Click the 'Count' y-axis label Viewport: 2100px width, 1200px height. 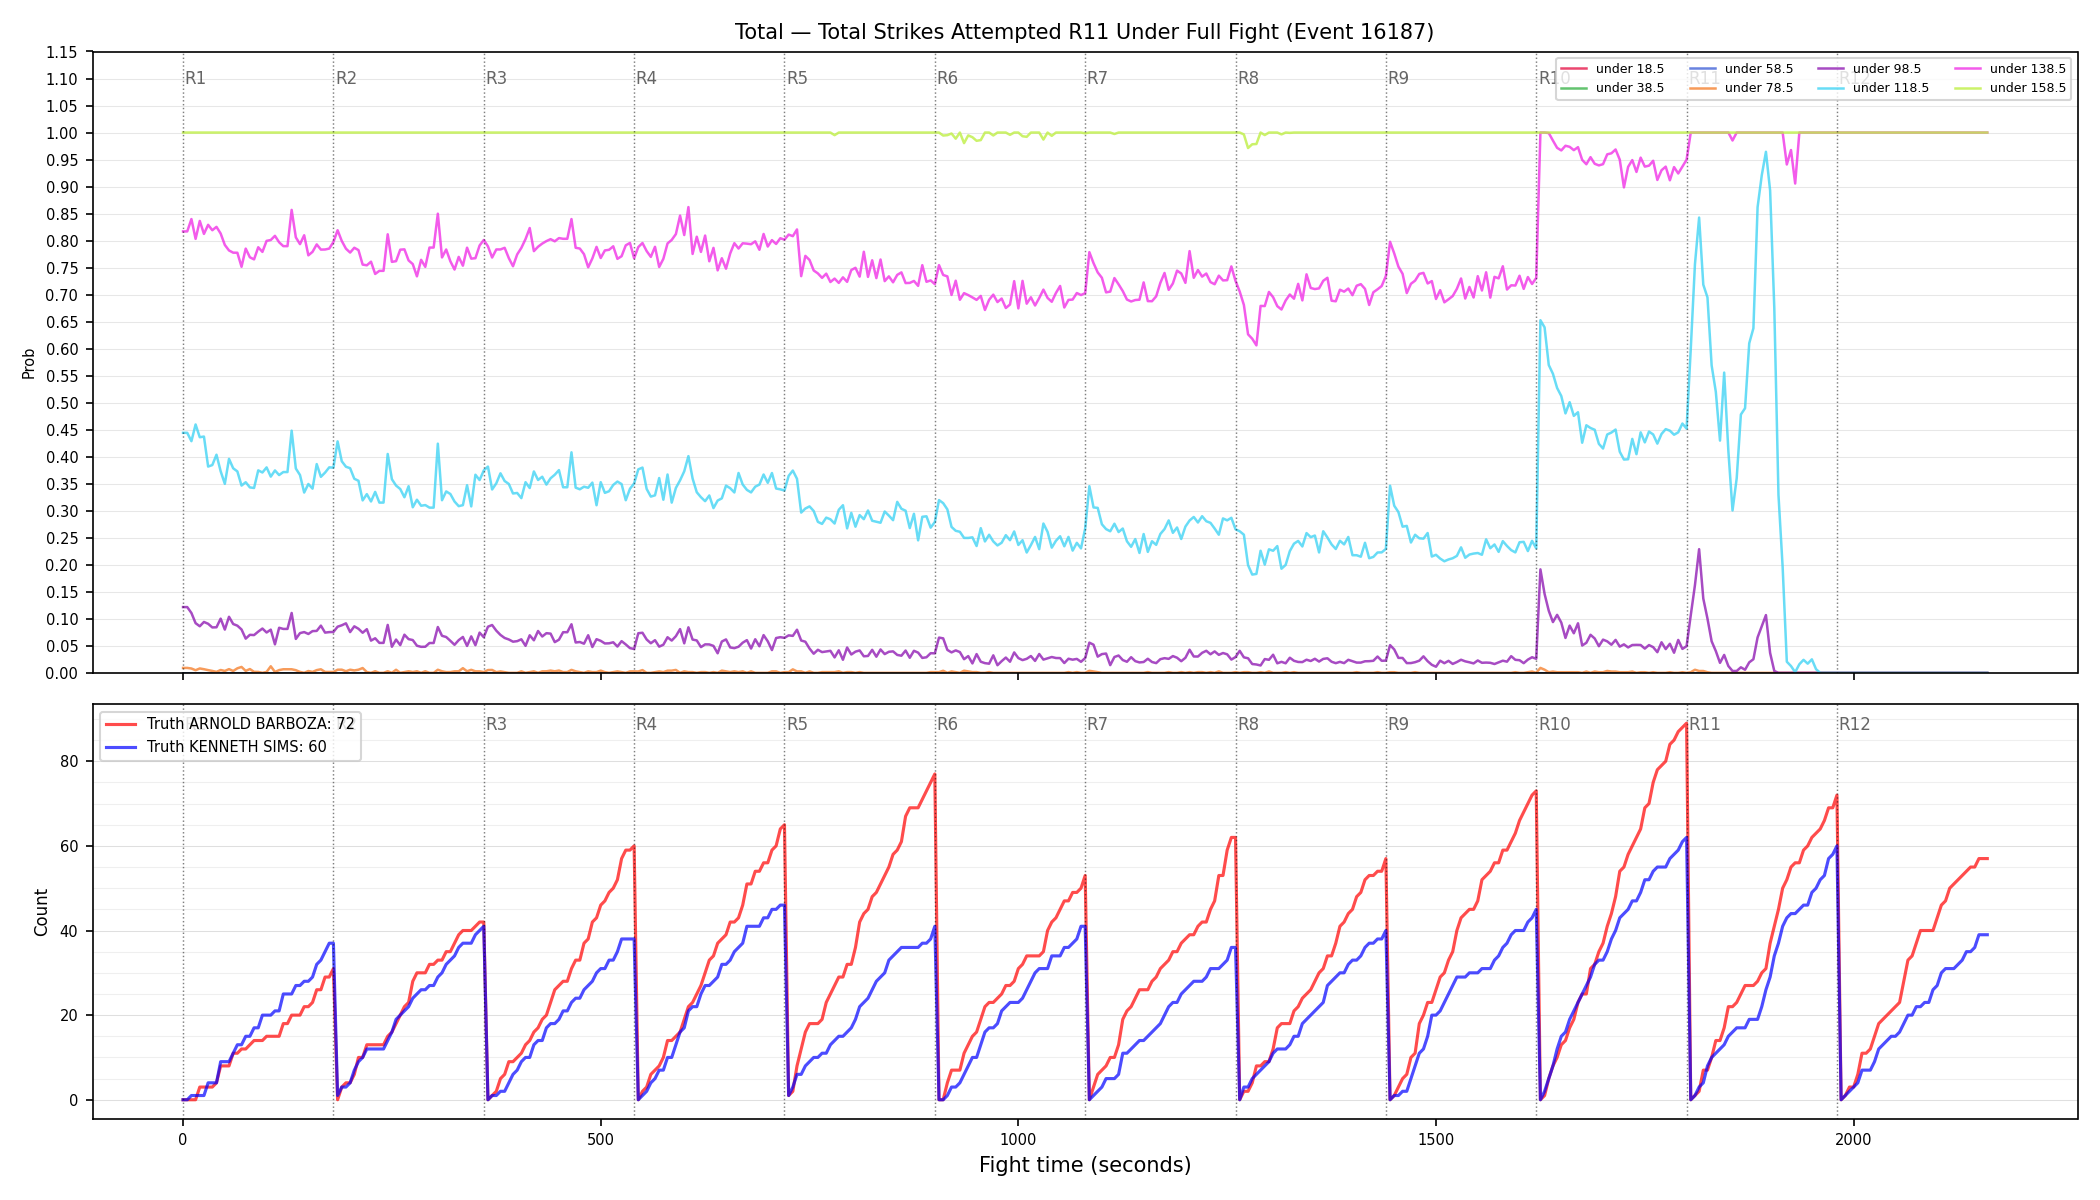pyautogui.click(x=41, y=912)
